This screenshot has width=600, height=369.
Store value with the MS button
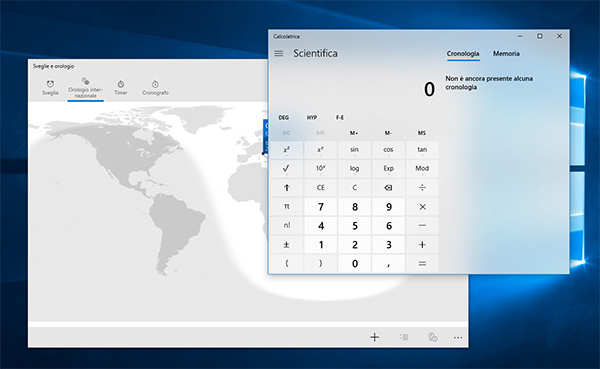tap(422, 133)
